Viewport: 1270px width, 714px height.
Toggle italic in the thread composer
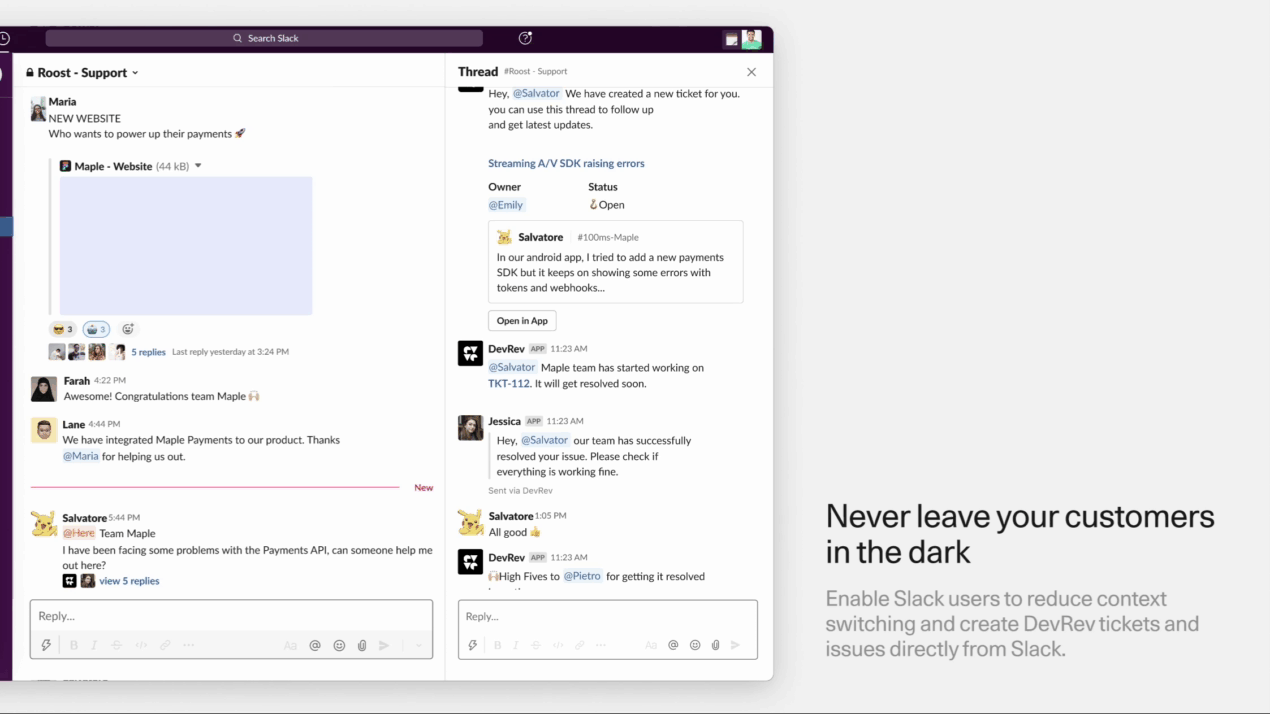(x=517, y=646)
